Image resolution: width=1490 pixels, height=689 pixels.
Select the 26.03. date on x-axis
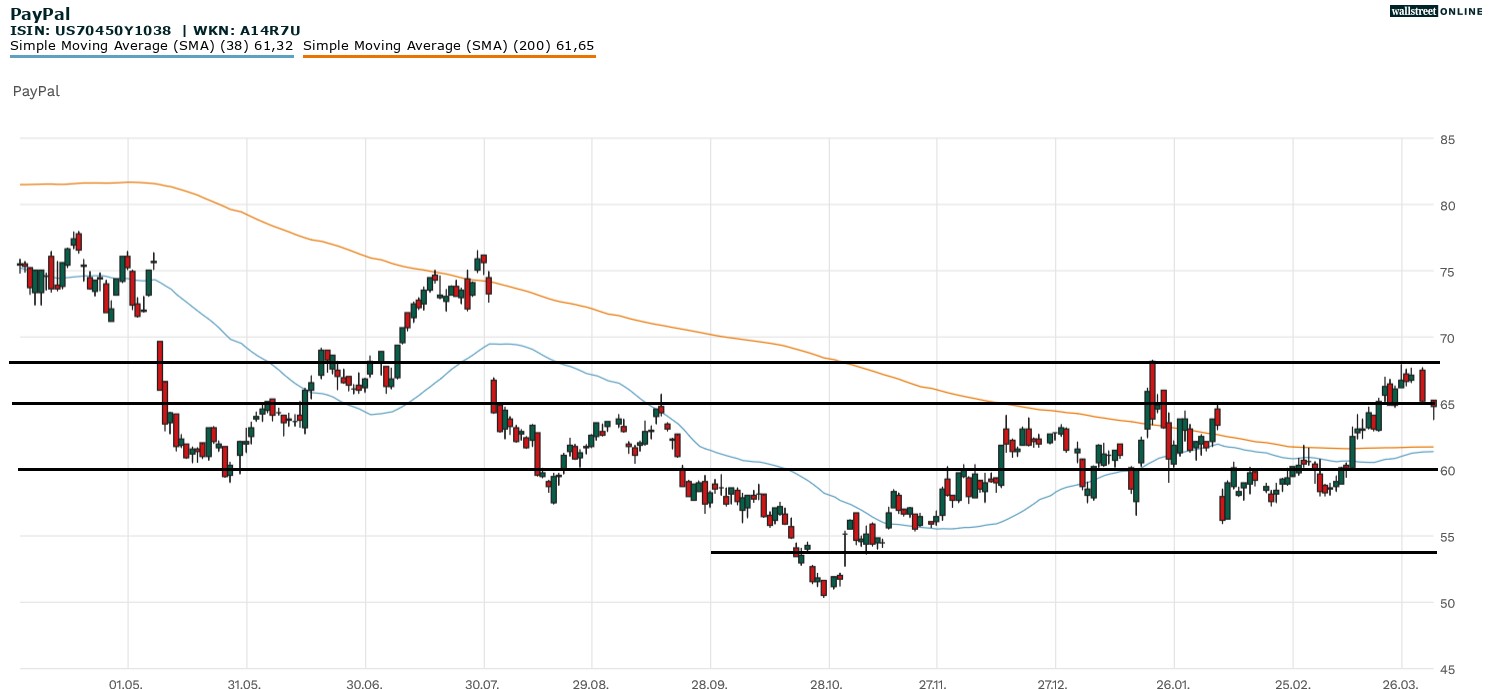1400,686
